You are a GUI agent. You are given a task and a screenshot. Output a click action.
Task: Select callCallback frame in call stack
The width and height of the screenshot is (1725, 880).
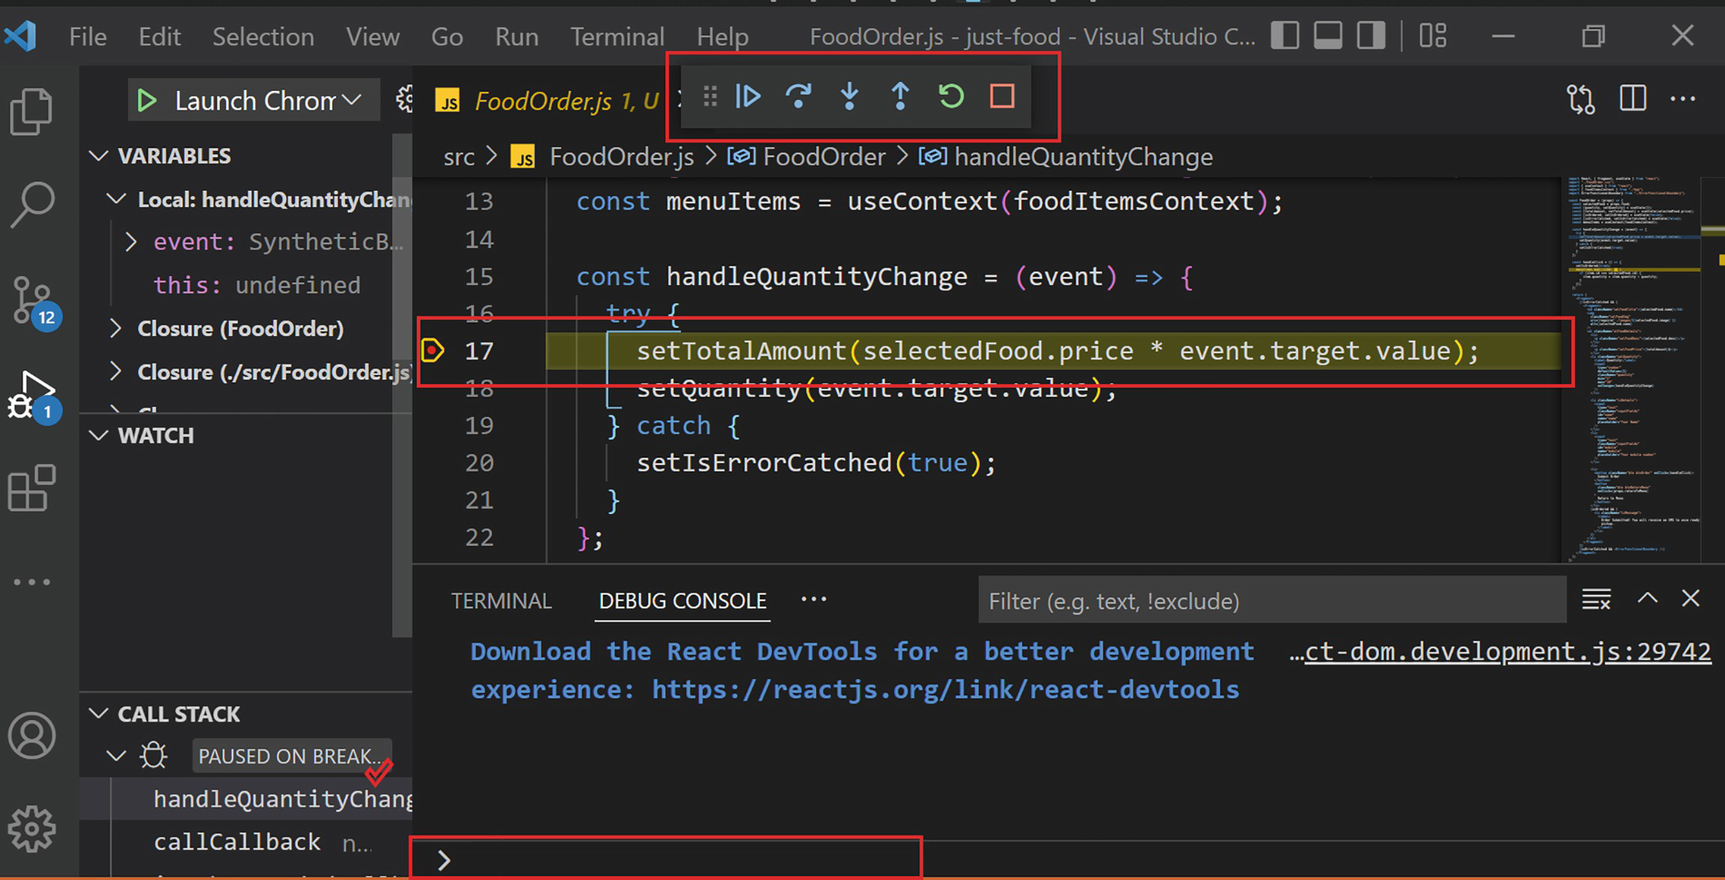[237, 843]
